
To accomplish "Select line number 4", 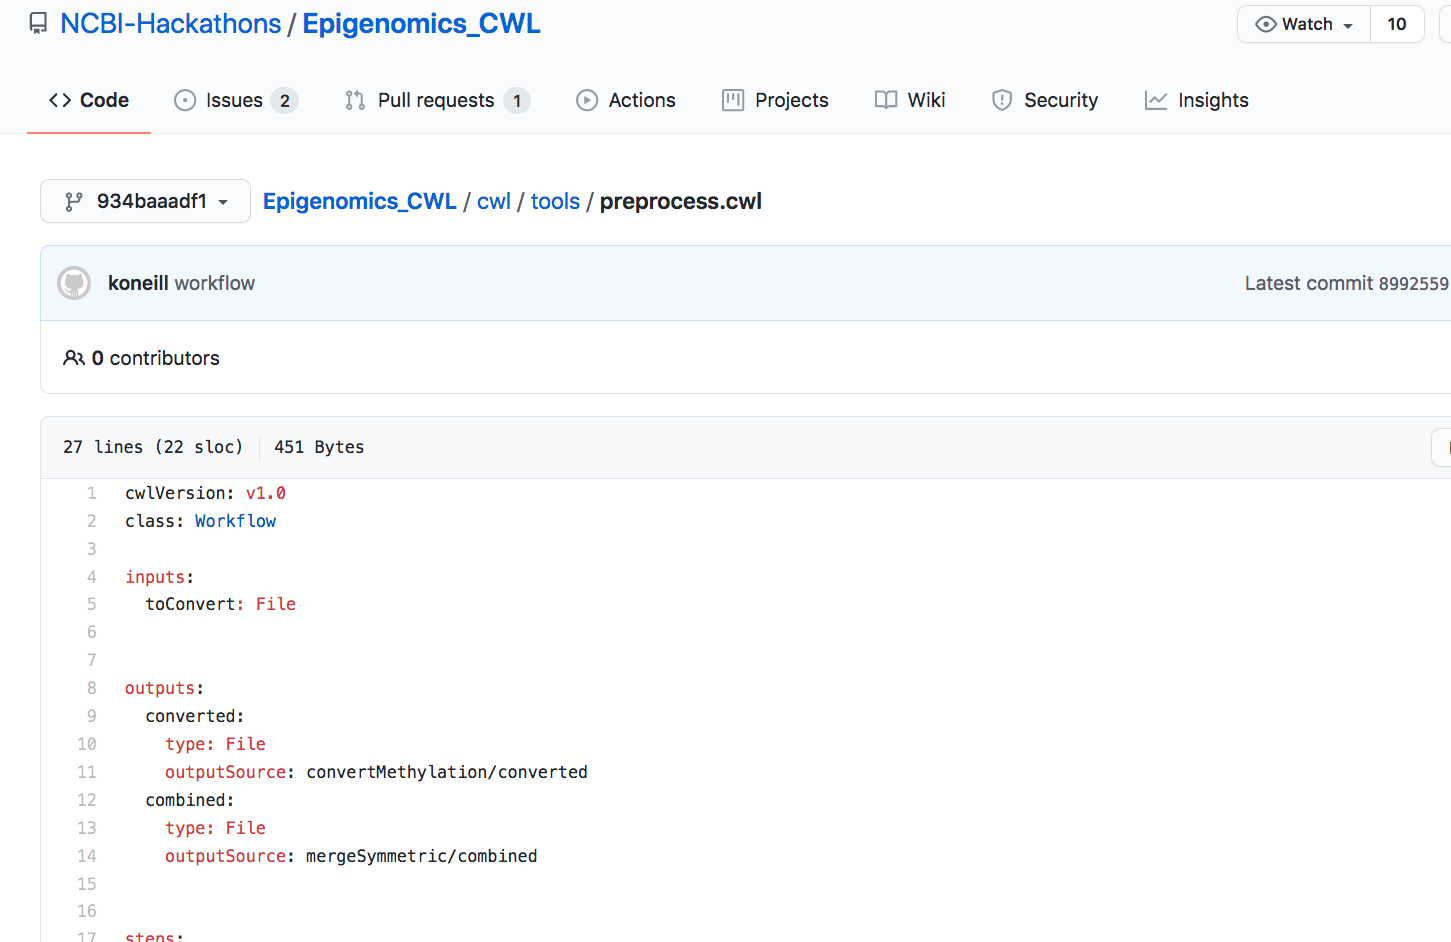I will coord(91,577).
